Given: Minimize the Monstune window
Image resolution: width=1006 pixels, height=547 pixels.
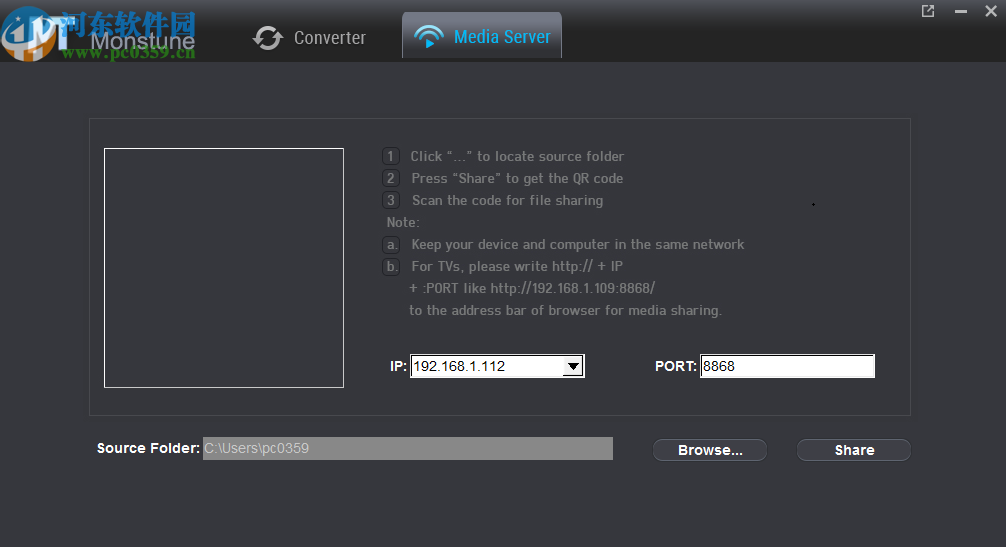Looking at the screenshot, I should coord(960,11).
